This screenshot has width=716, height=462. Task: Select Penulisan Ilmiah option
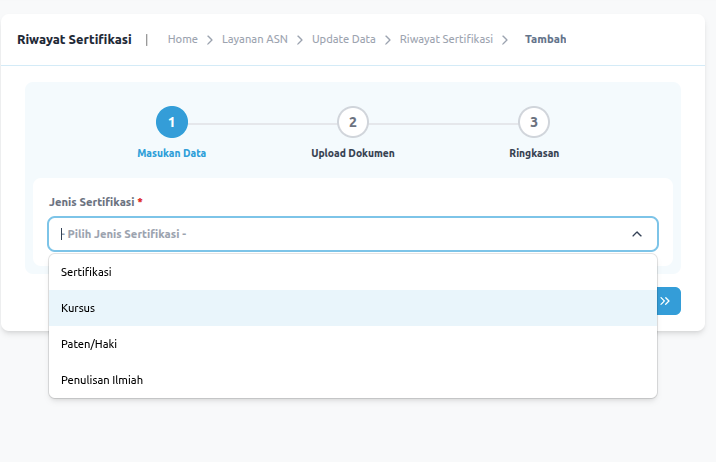pos(102,380)
